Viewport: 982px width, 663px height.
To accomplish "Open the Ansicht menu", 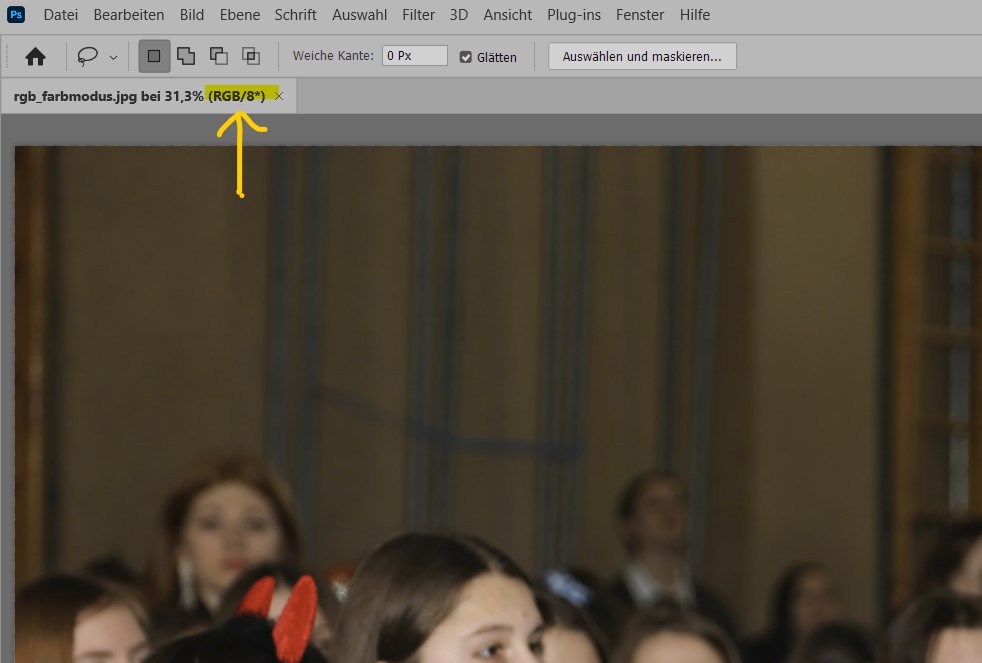I will 507,14.
